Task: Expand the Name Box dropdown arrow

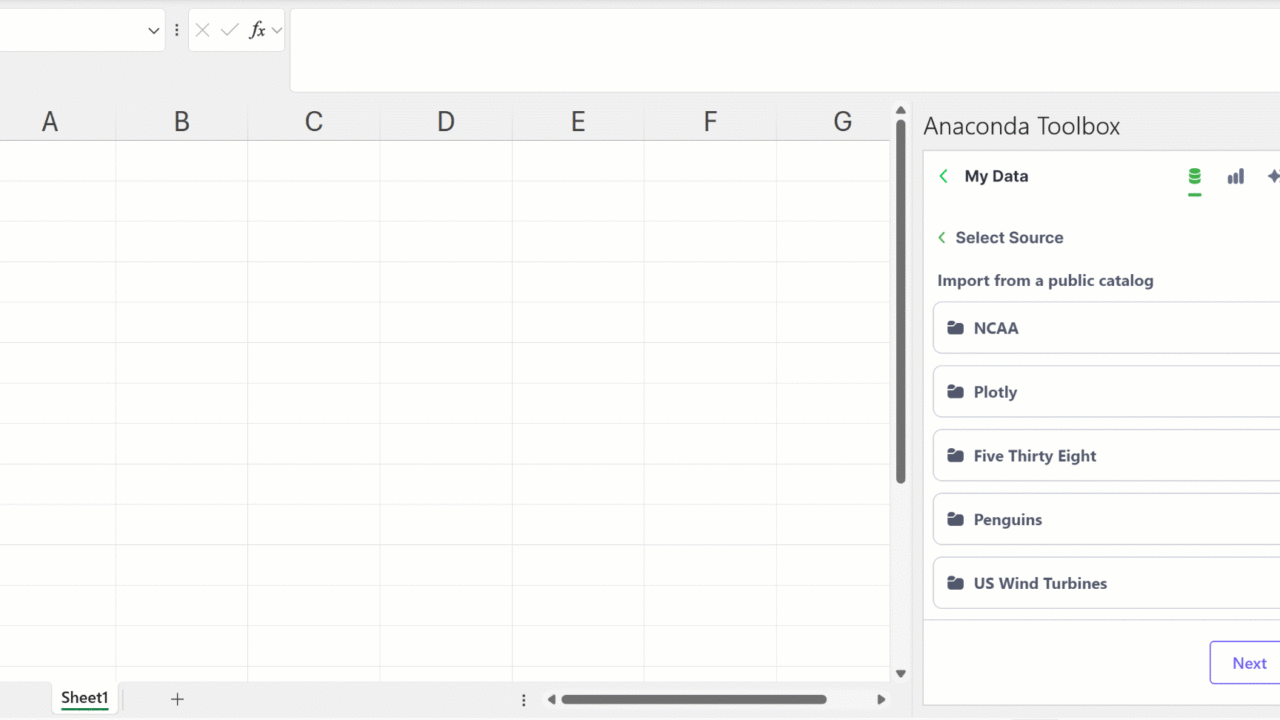Action: tap(154, 31)
